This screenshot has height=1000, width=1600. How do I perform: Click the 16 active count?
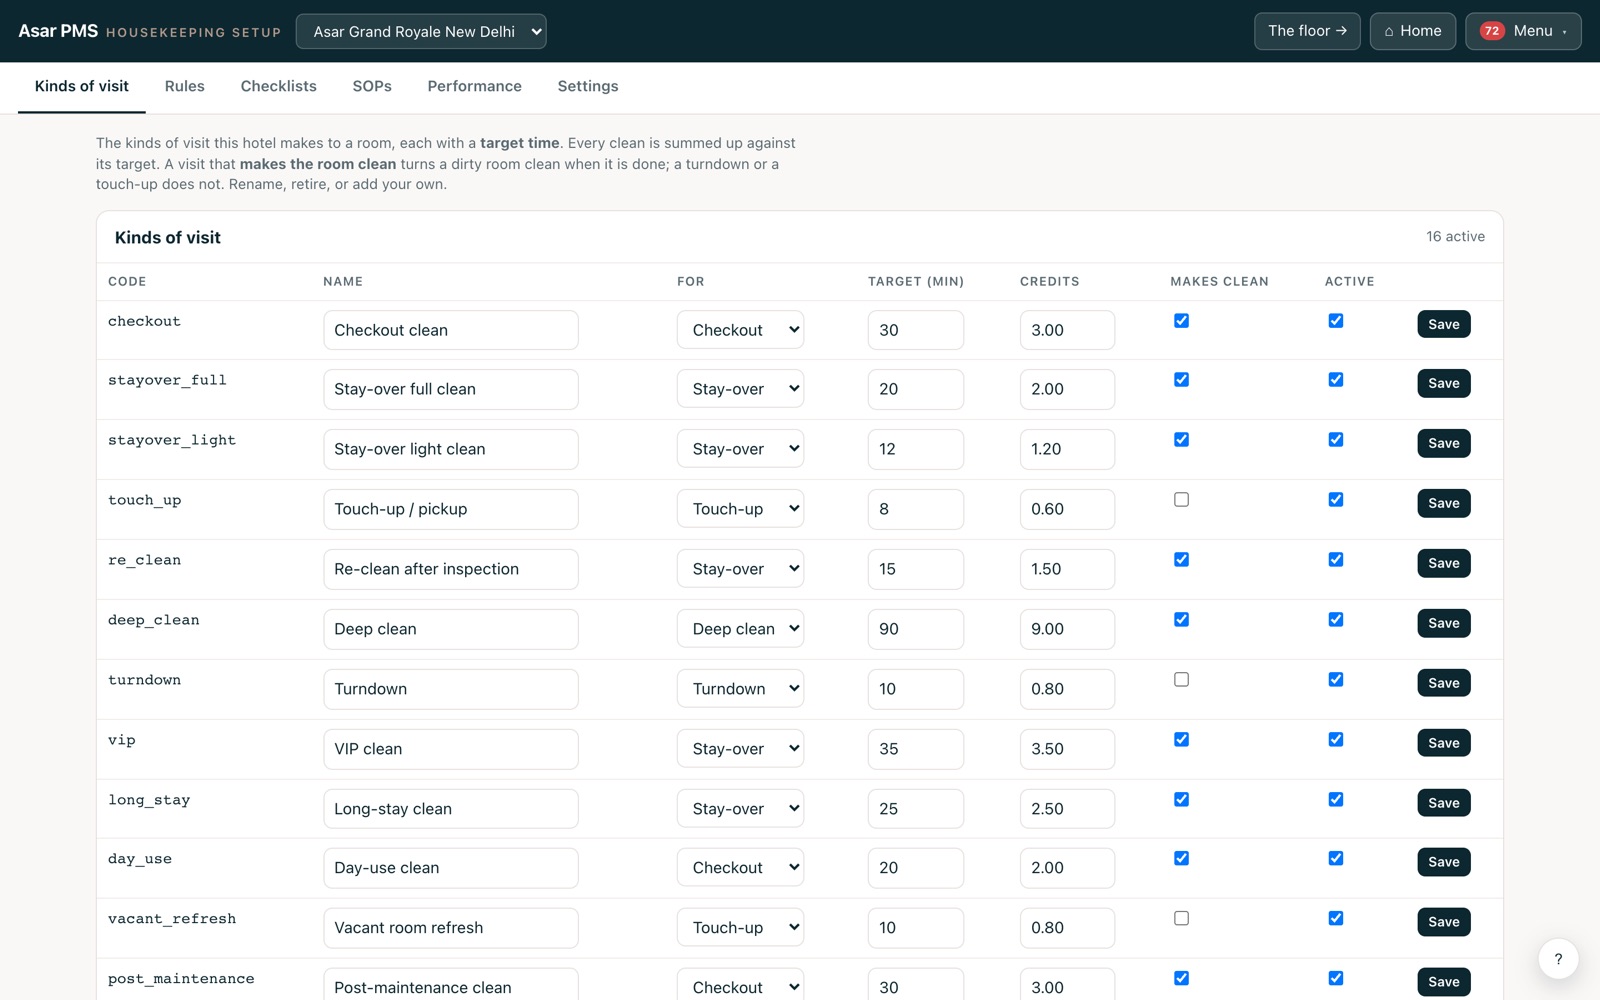pos(1455,237)
